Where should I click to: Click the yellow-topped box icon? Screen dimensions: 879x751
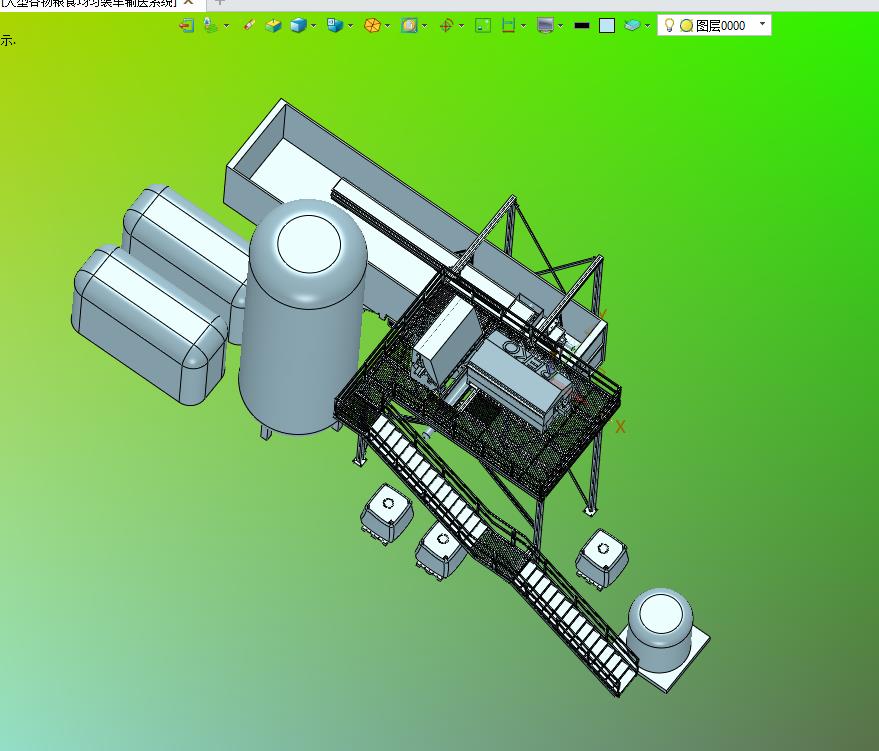tap(274, 25)
